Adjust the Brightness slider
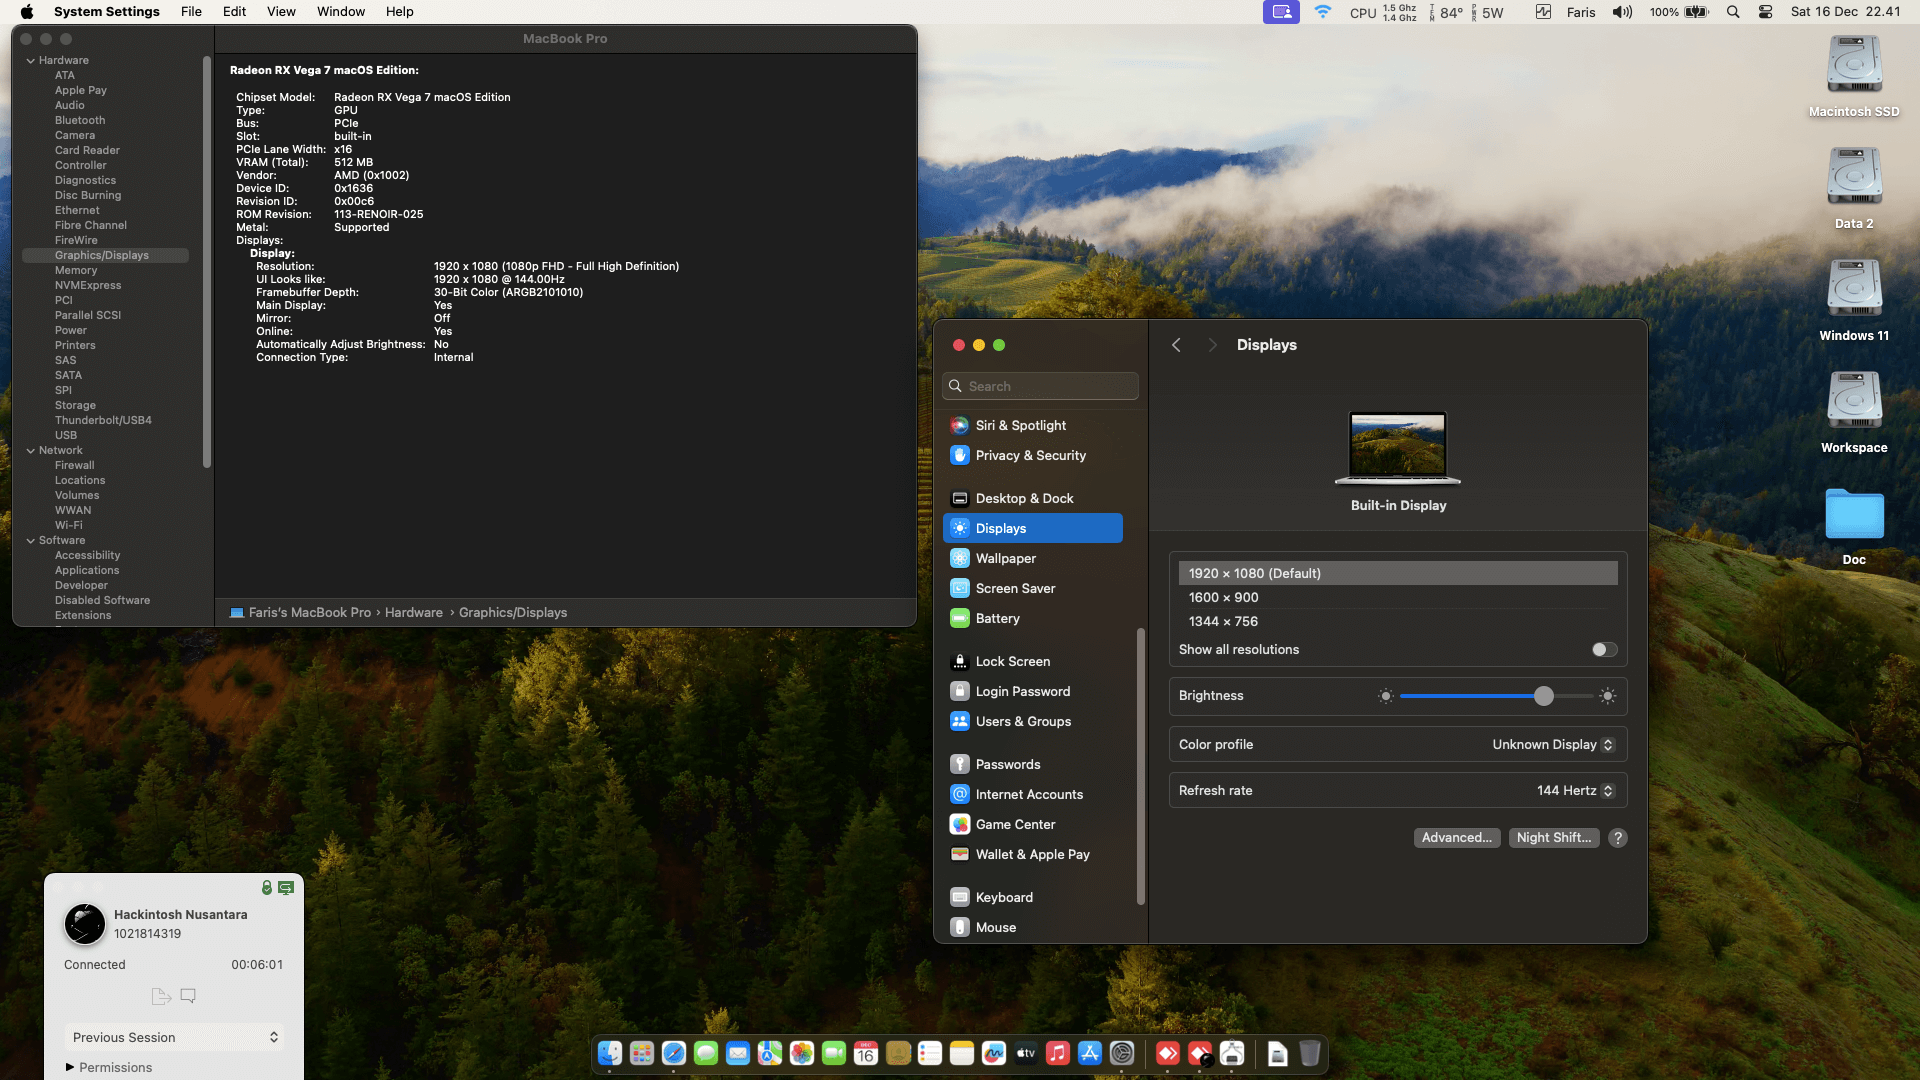The image size is (1920, 1080). 1543,696
